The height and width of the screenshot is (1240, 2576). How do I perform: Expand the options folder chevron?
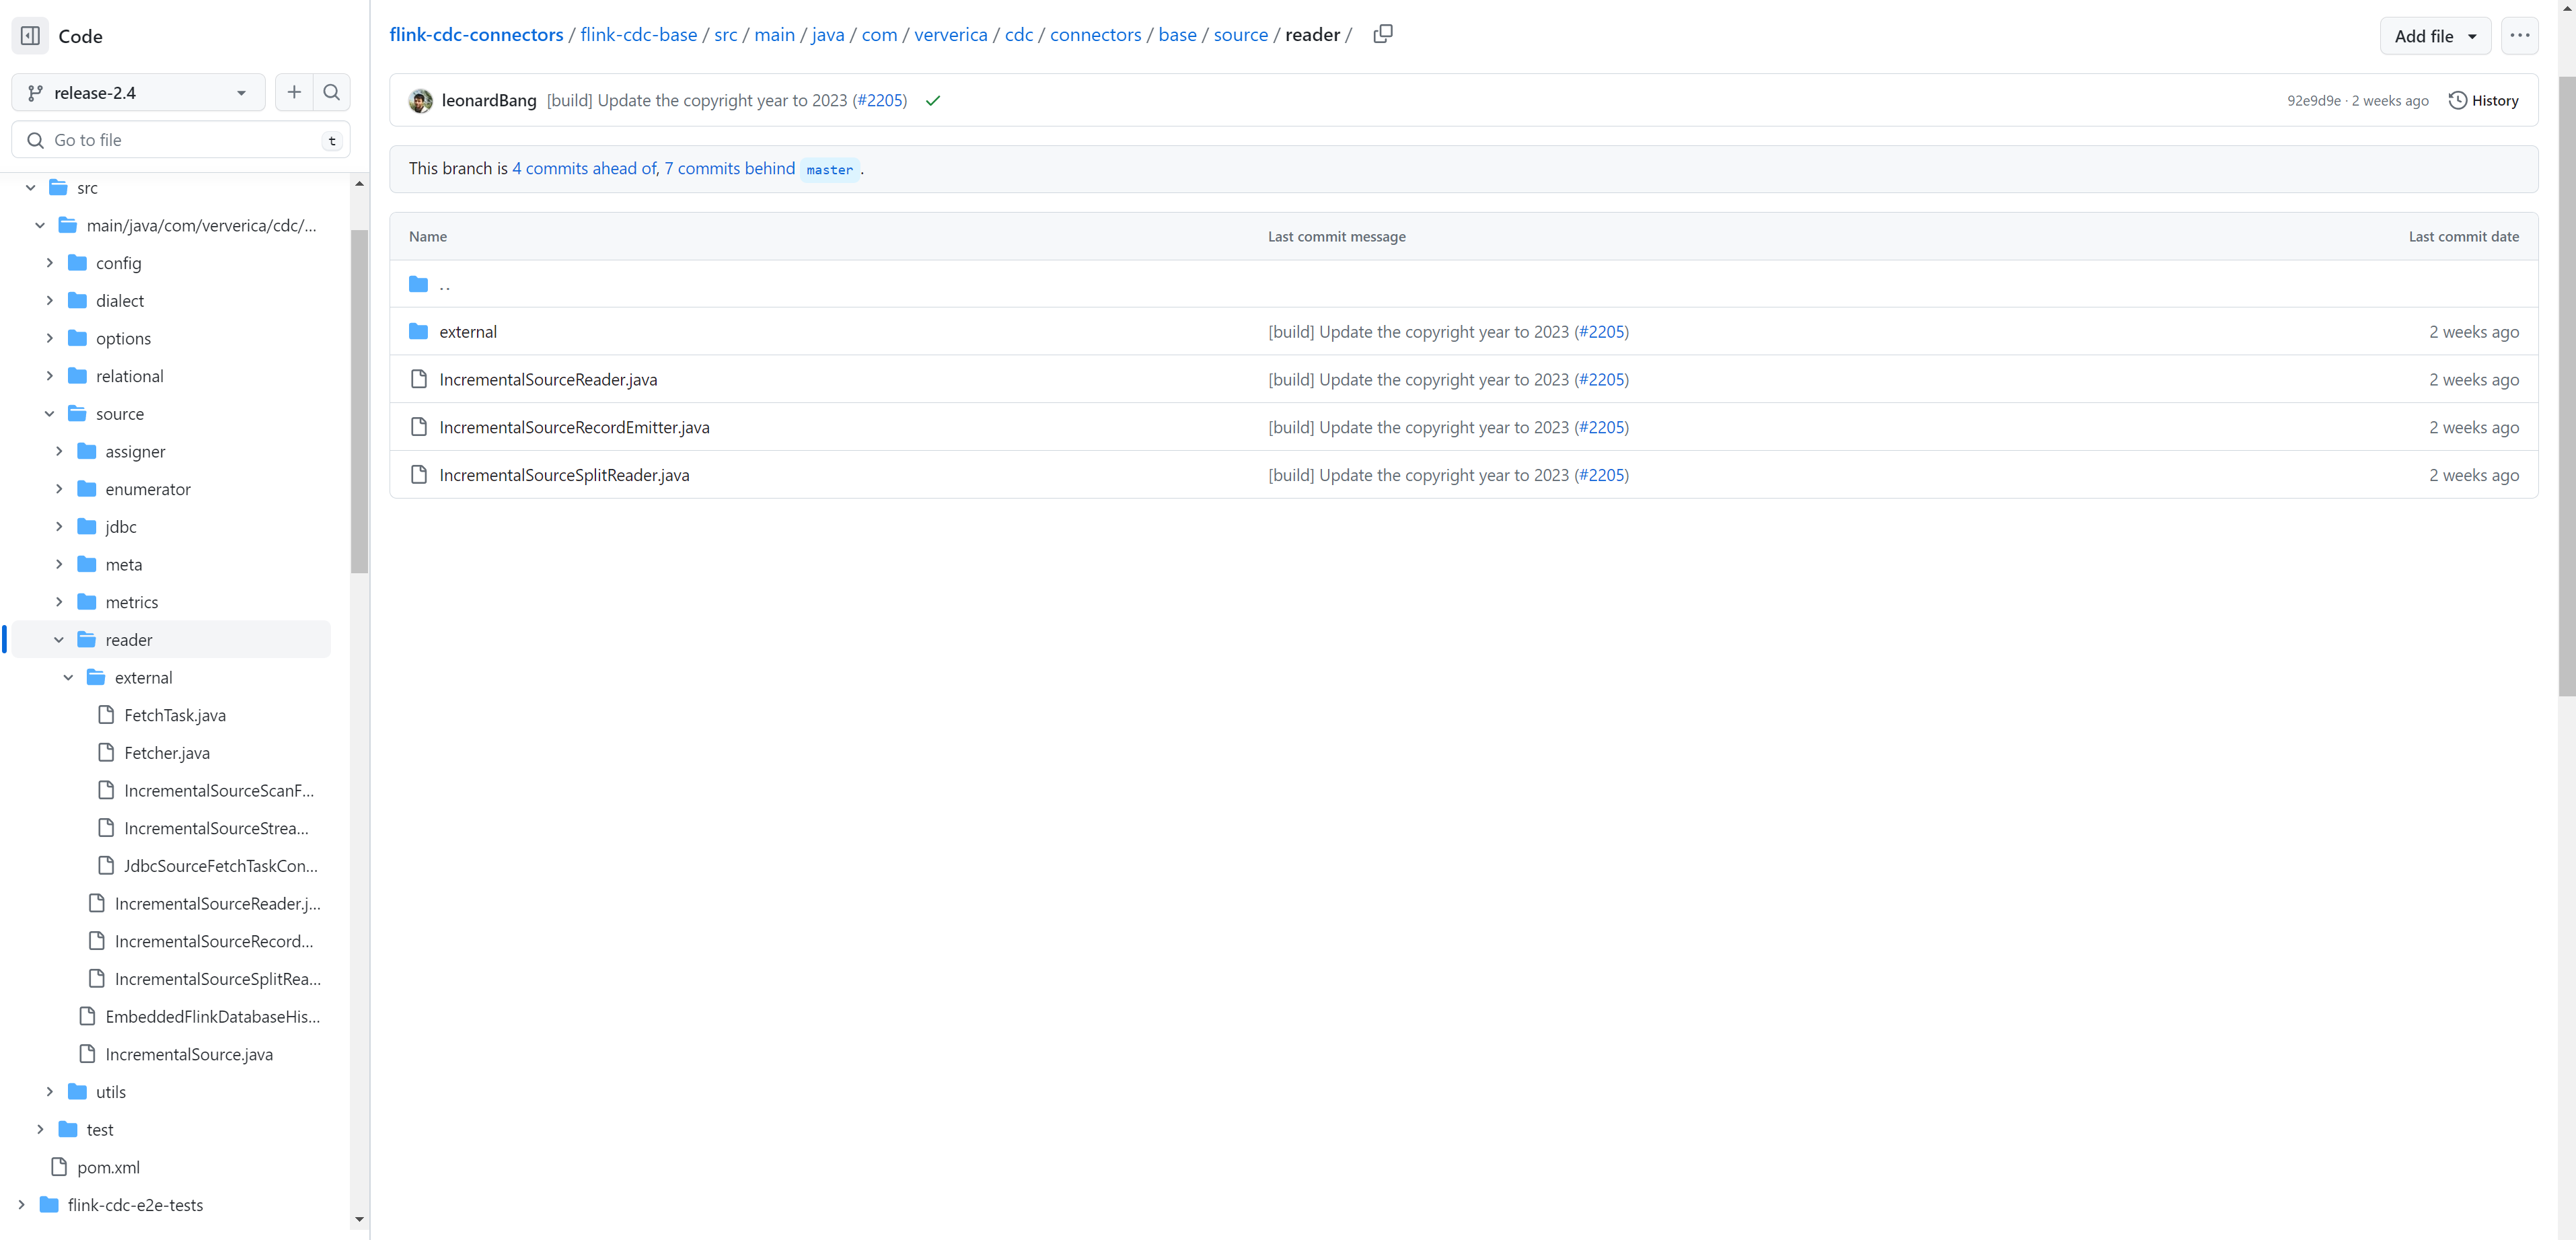coord(49,339)
